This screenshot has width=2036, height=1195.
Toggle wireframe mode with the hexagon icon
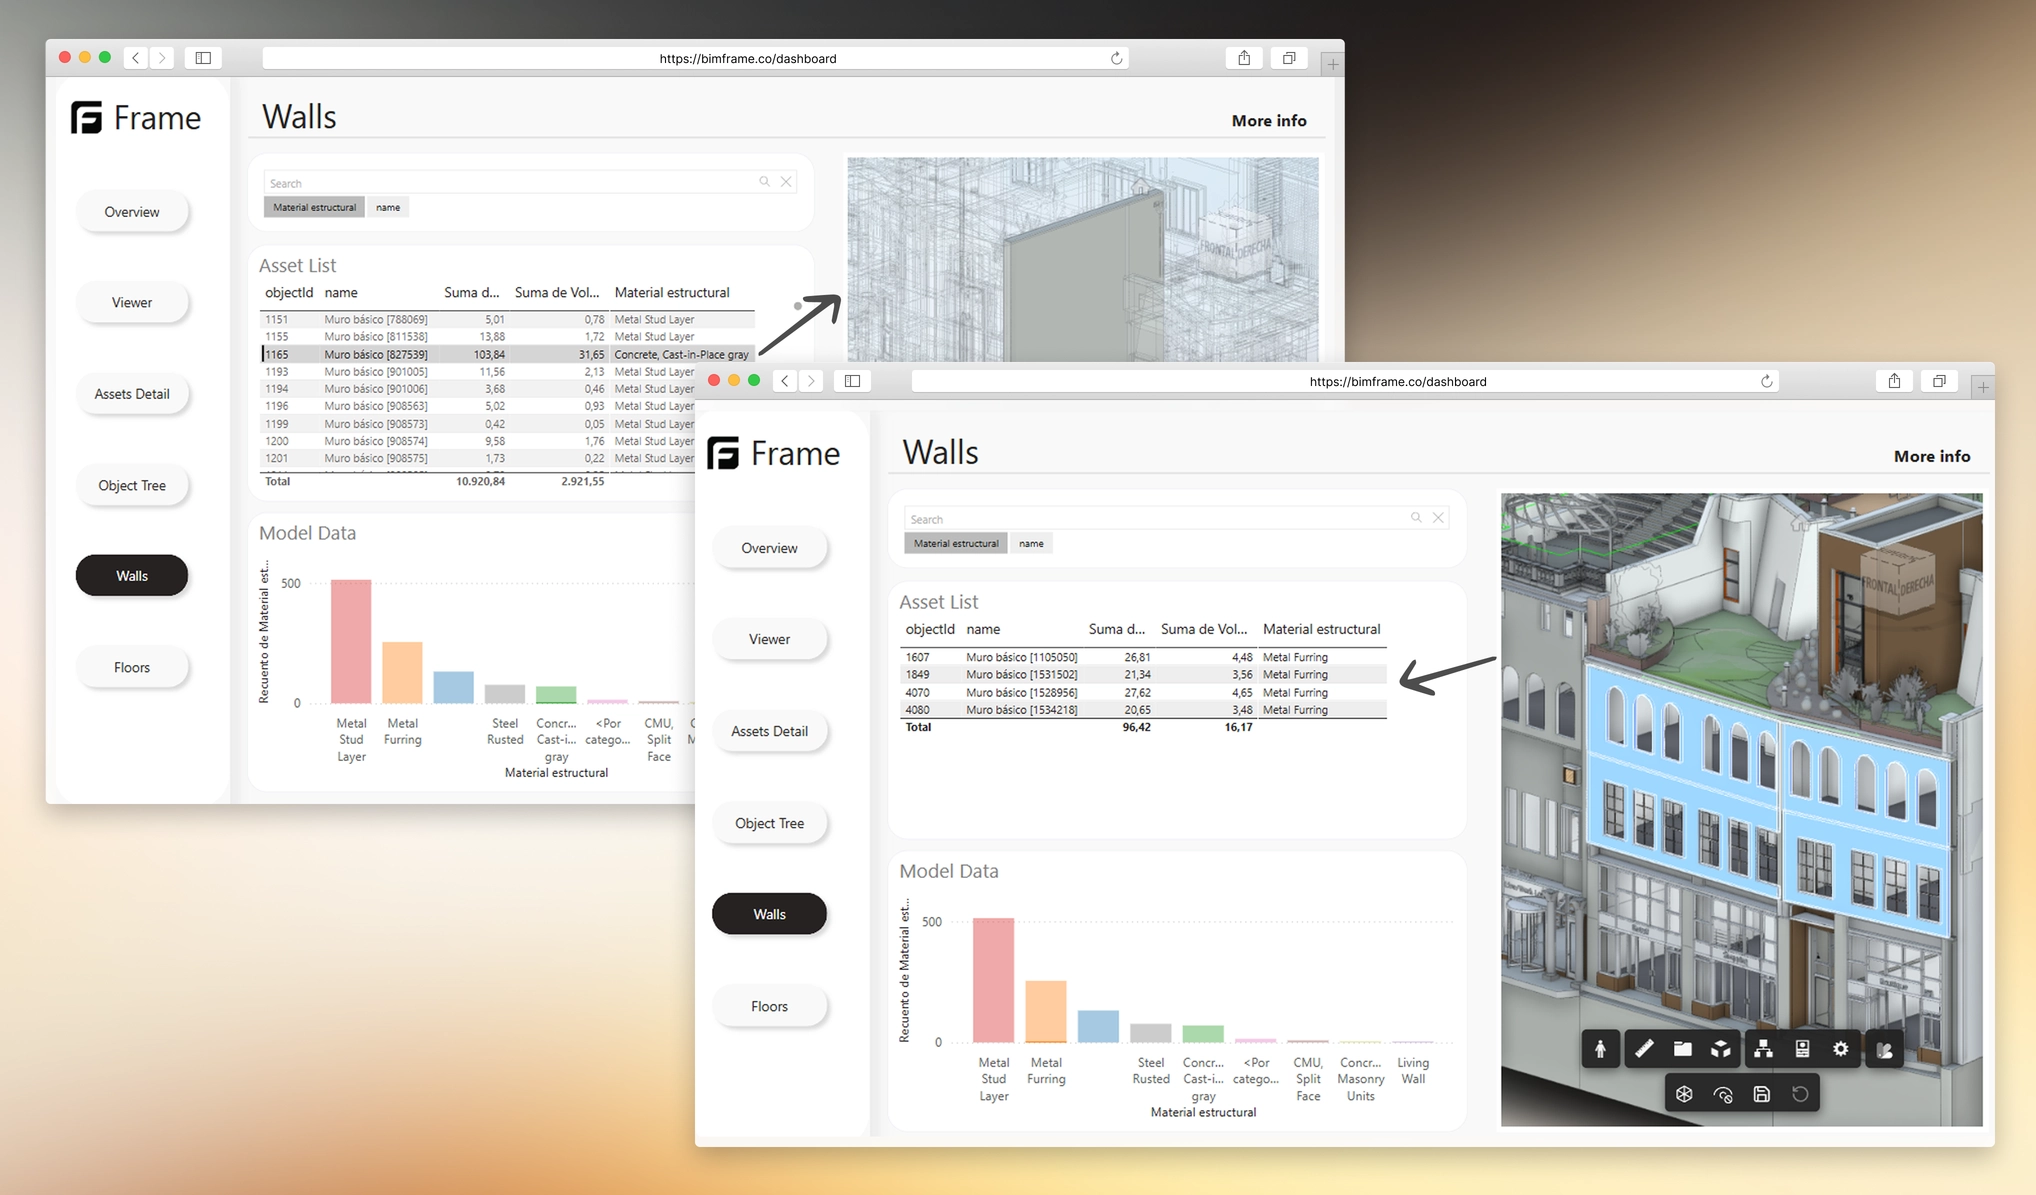1684,1093
